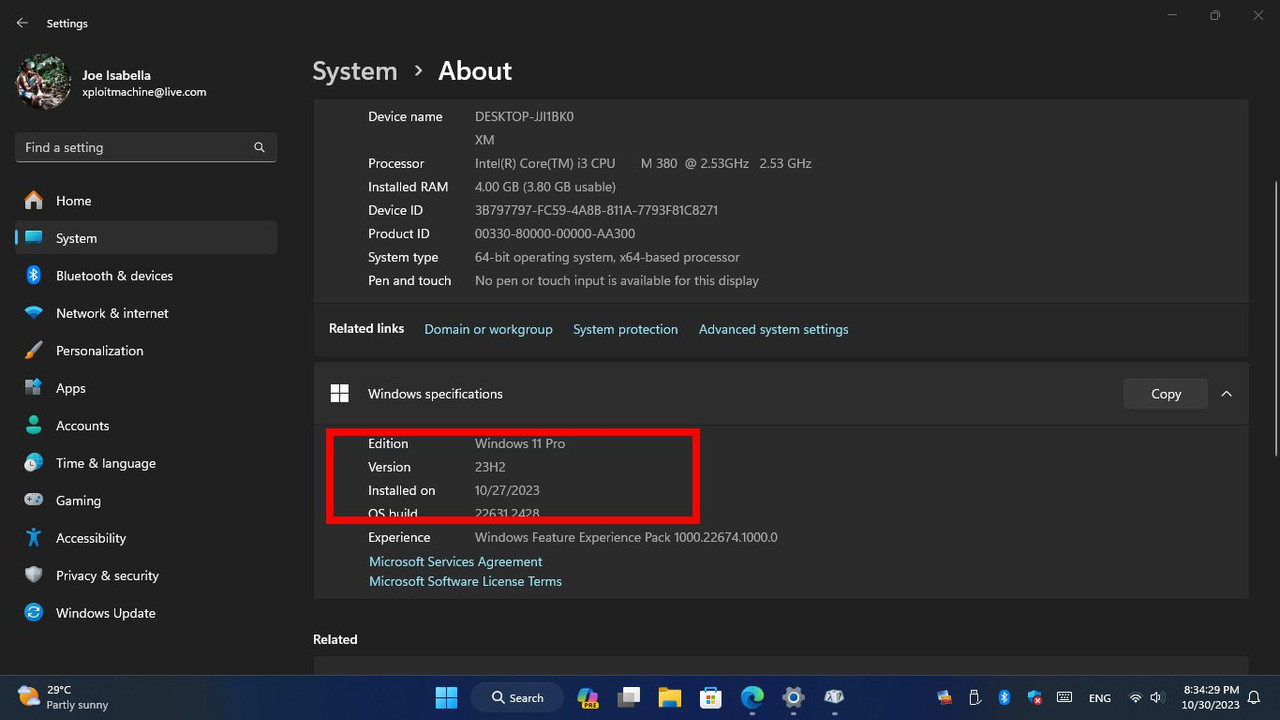Open the System protection link

[x=625, y=329]
